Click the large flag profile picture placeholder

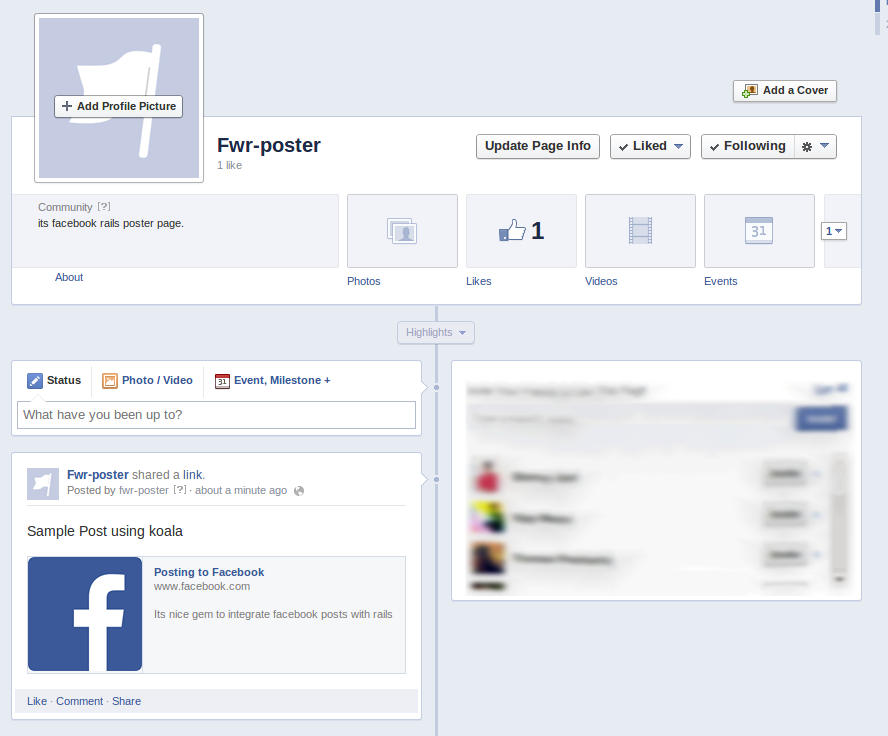tap(119, 98)
